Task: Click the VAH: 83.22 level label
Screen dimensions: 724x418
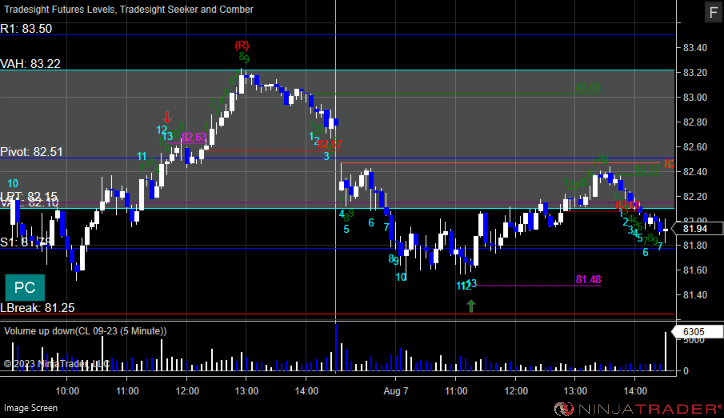Action: tap(30, 64)
